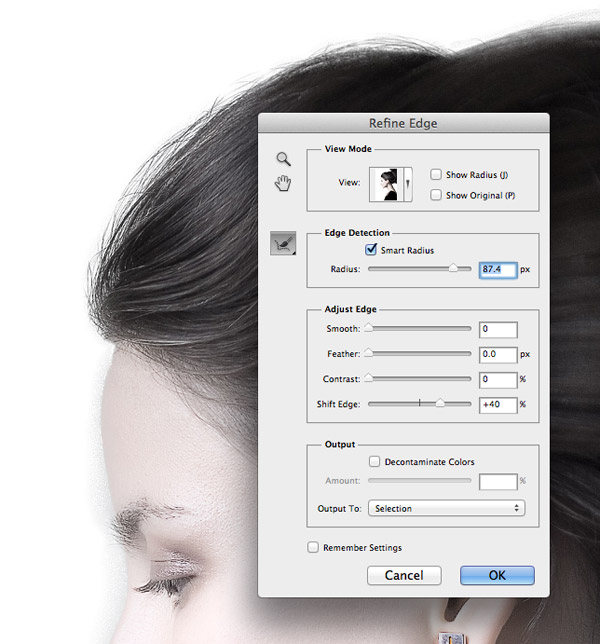The width and height of the screenshot is (600, 644).
Task: Enable the Show Radius (J) checkbox
Action: click(x=436, y=174)
